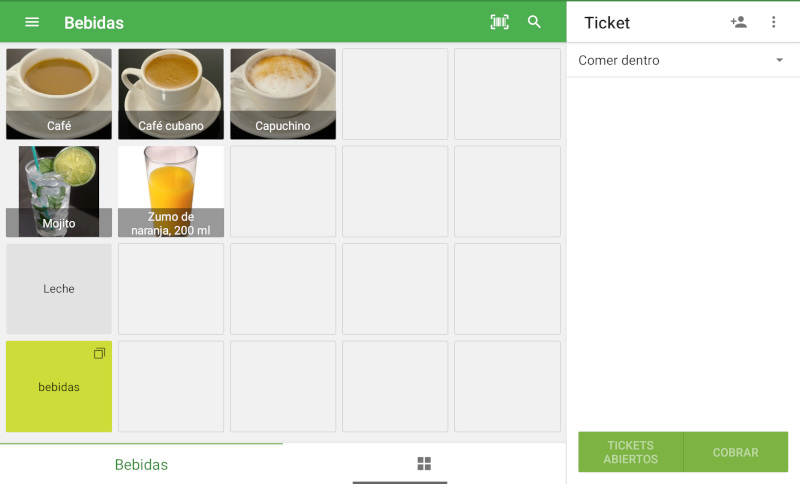The image size is (800, 484).
Task: Select the gray Leche item tile
Action: click(59, 289)
